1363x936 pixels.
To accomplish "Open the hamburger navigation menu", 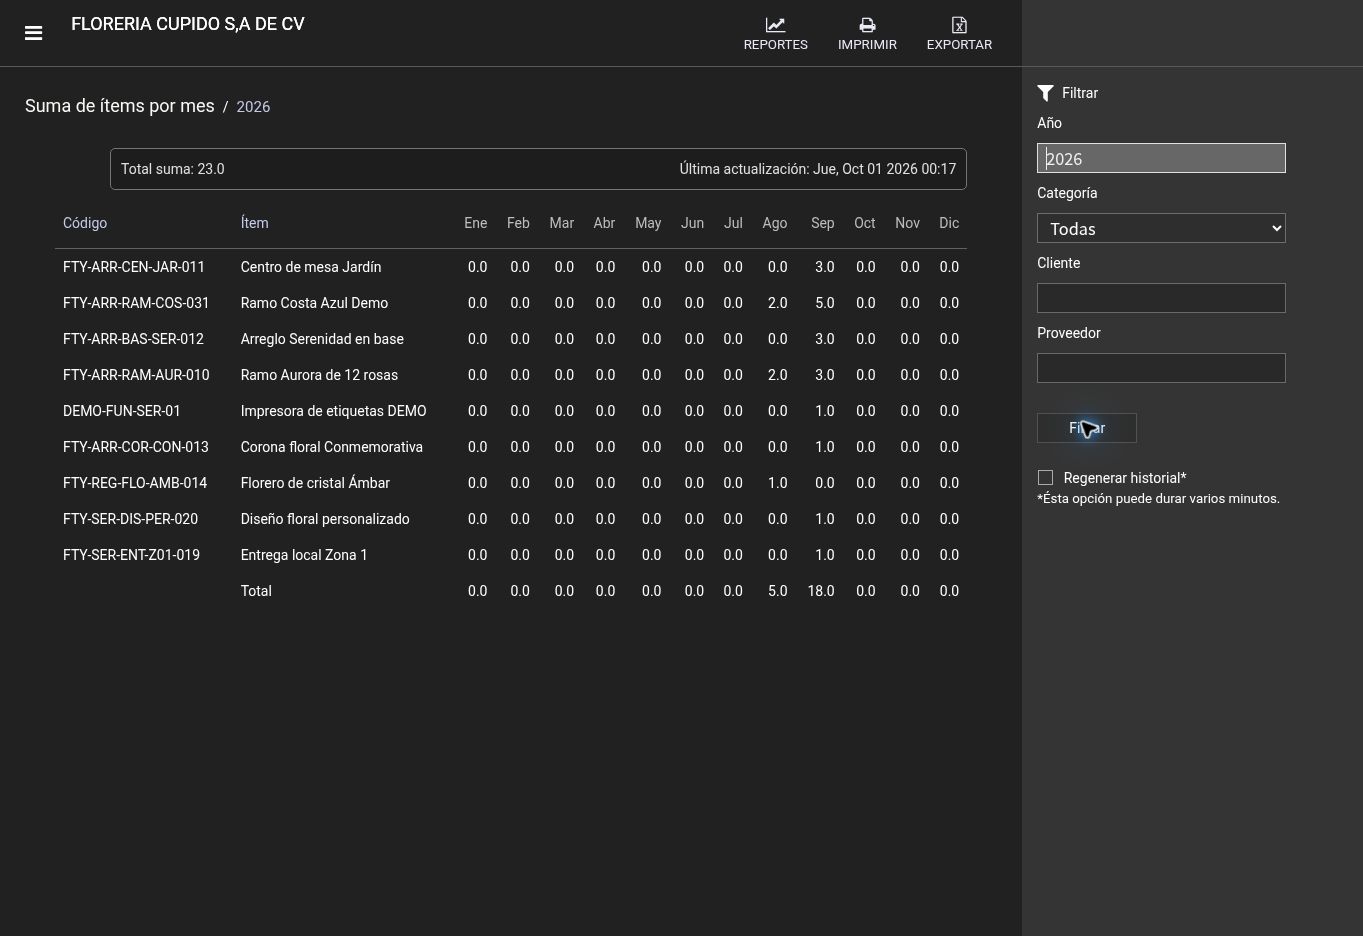I will click(x=33, y=33).
